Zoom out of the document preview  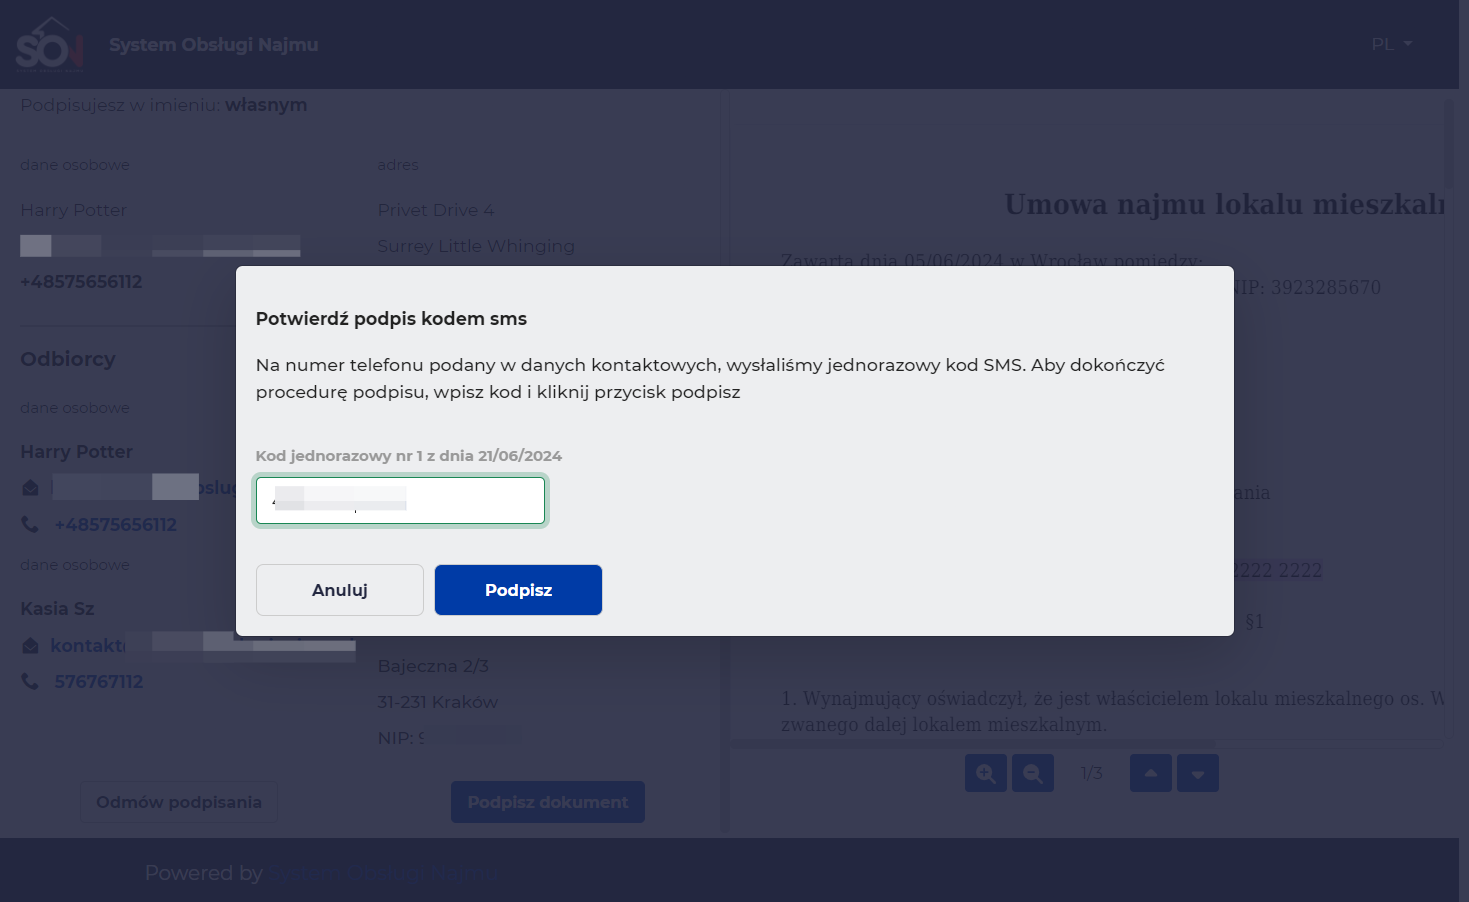[x=1033, y=773]
